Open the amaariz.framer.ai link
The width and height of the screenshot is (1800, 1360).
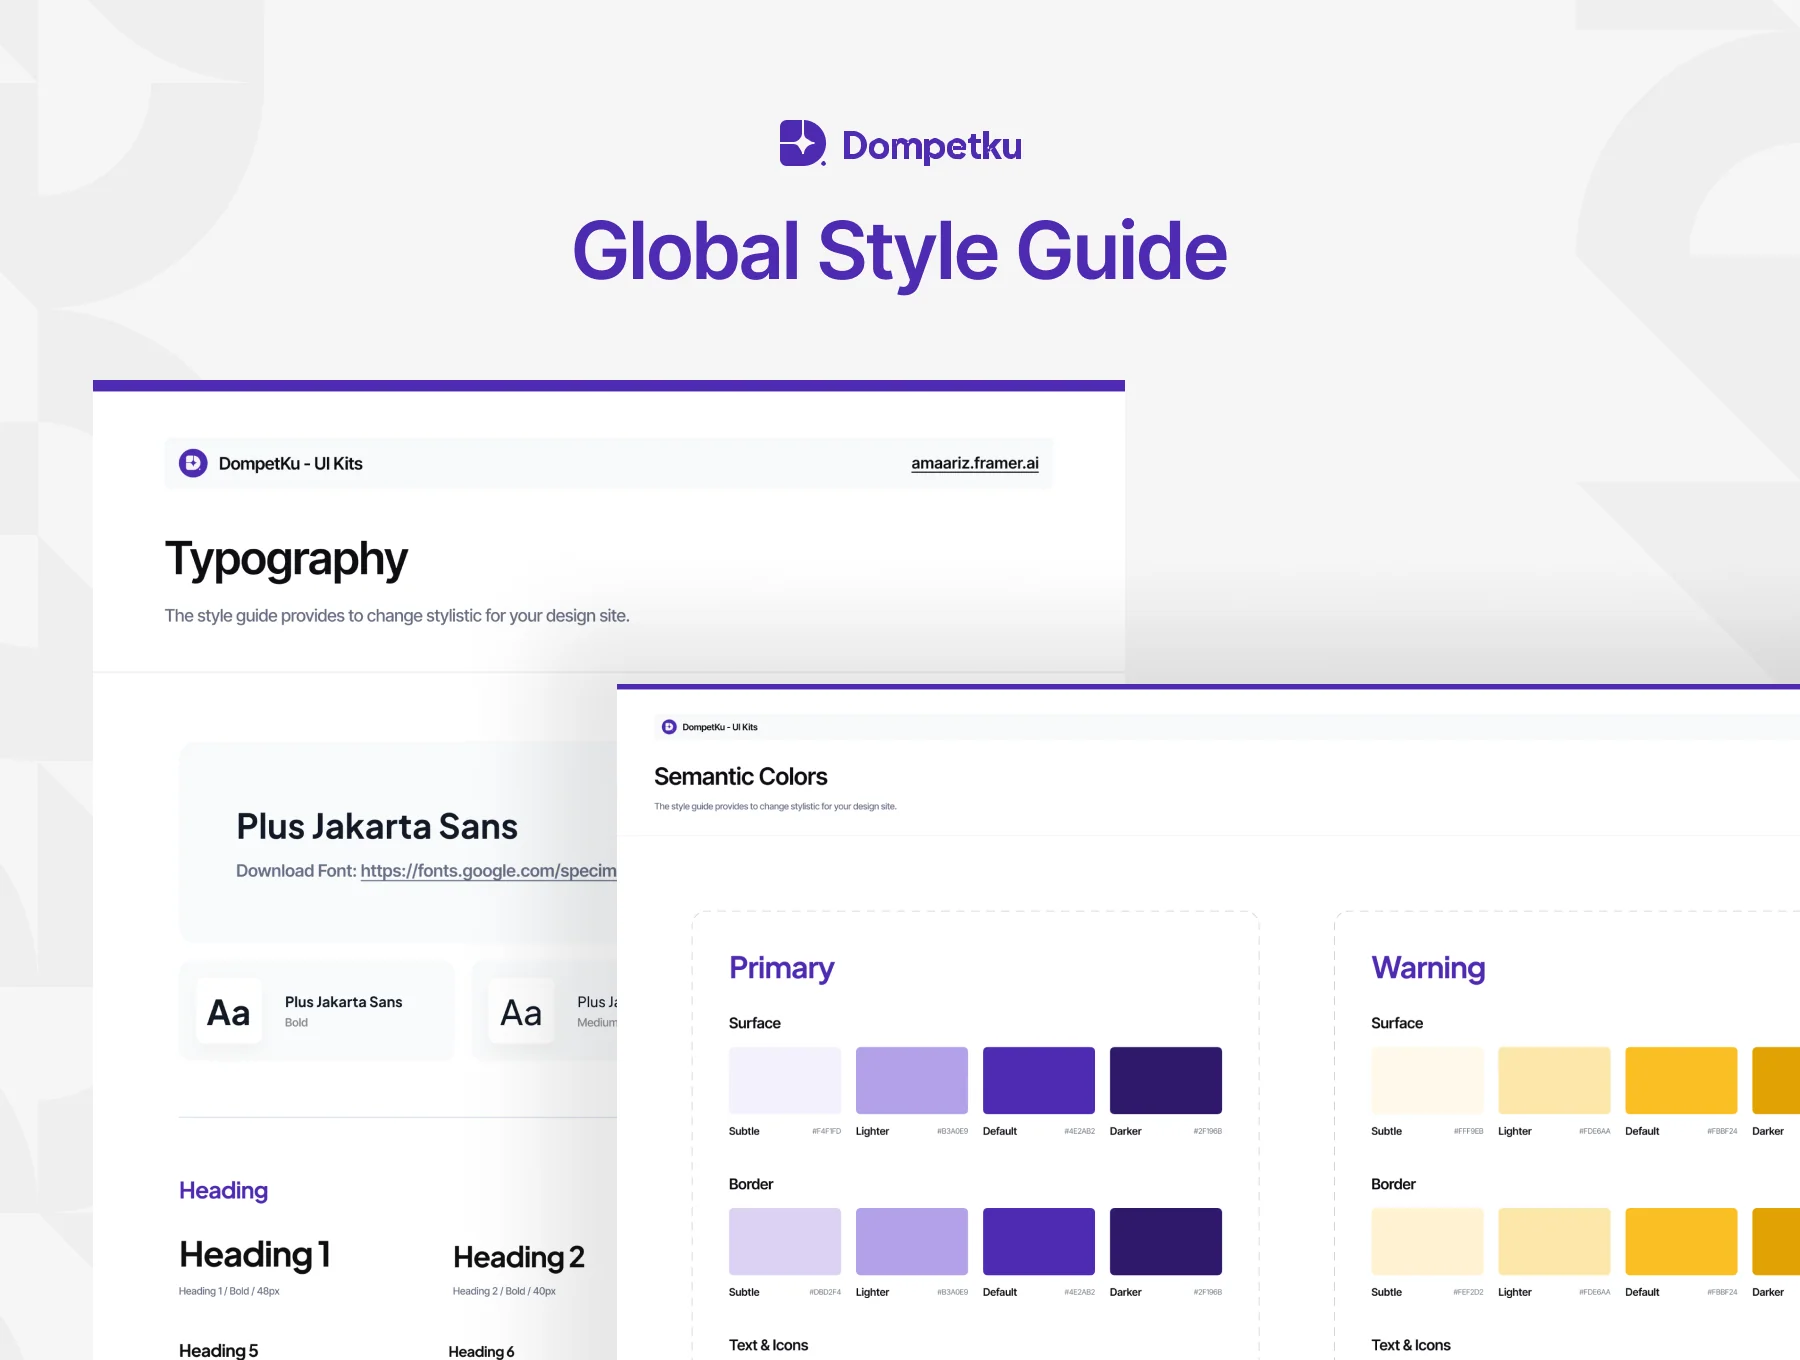coord(975,463)
